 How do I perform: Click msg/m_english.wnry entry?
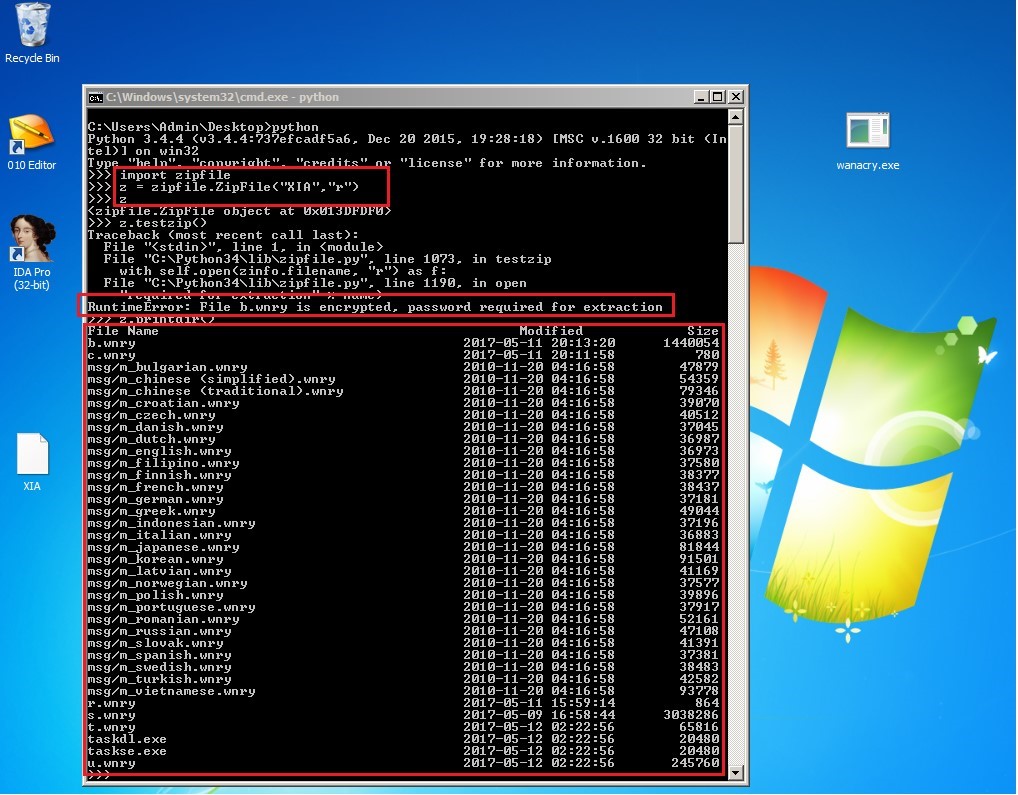(x=160, y=451)
